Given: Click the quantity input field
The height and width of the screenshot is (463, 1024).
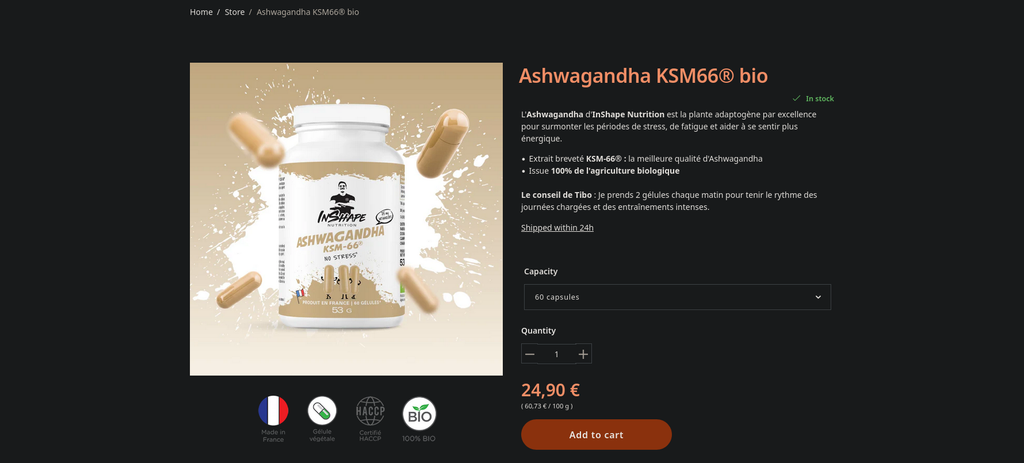Looking at the screenshot, I should pyautogui.click(x=556, y=354).
